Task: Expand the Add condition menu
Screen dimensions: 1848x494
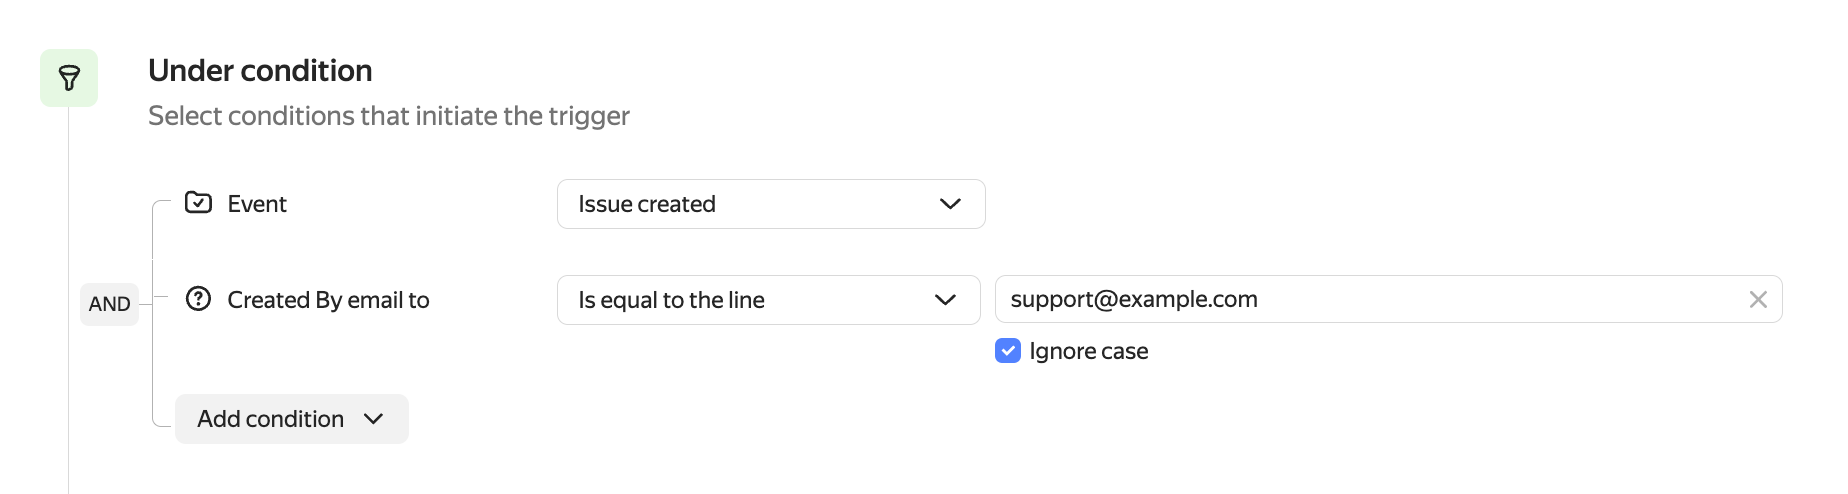Action: (291, 419)
